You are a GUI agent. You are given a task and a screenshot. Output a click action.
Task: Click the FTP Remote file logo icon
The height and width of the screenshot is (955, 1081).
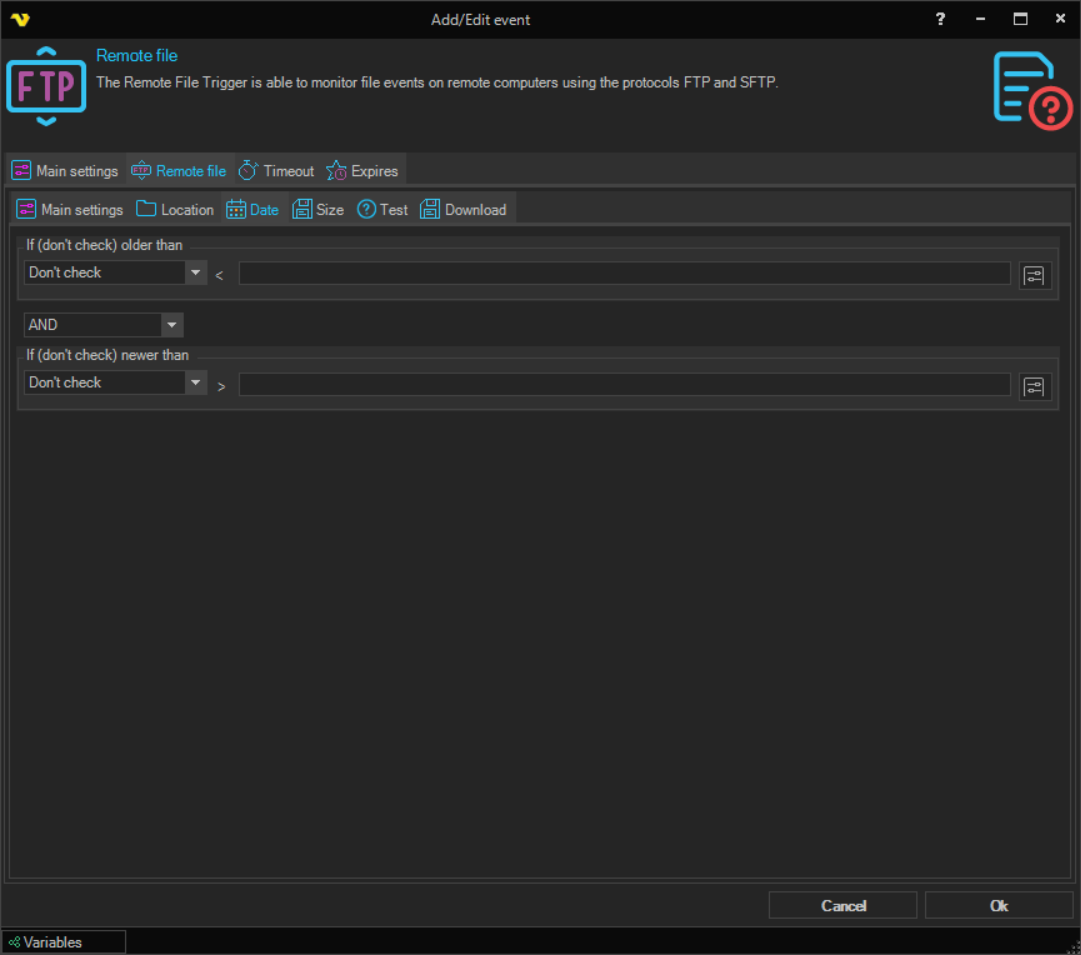[x=46, y=86]
